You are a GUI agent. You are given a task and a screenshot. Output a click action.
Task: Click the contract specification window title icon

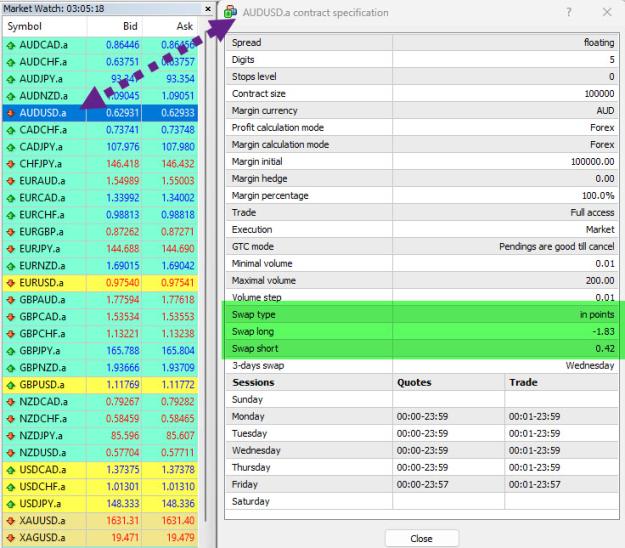pyautogui.click(x=230, y=12)
